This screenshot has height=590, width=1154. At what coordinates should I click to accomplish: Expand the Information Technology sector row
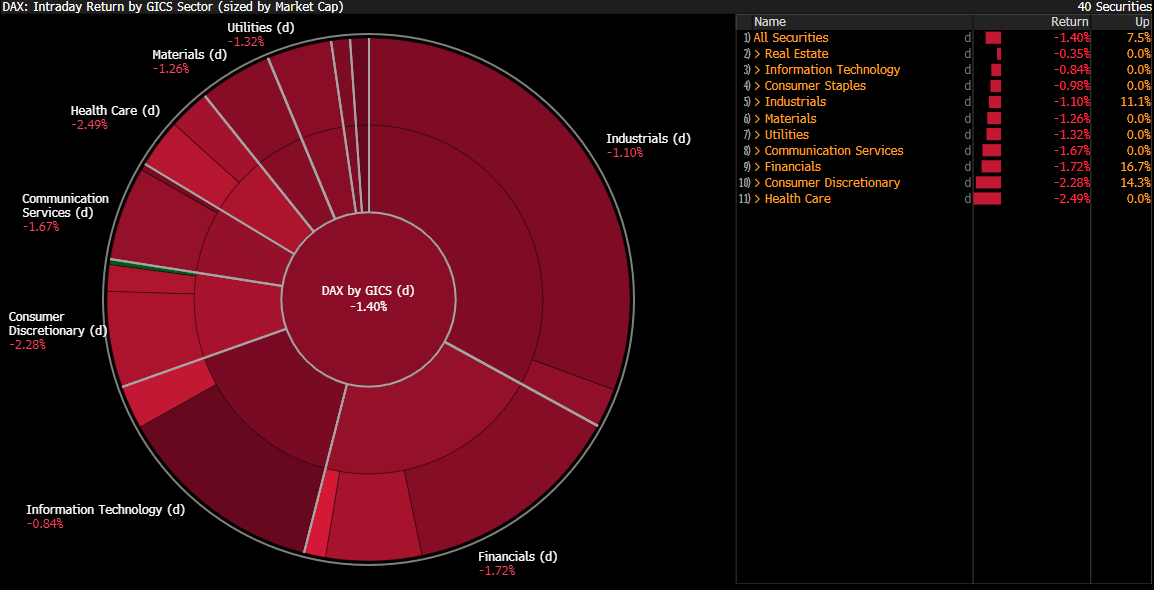point(757,70)
